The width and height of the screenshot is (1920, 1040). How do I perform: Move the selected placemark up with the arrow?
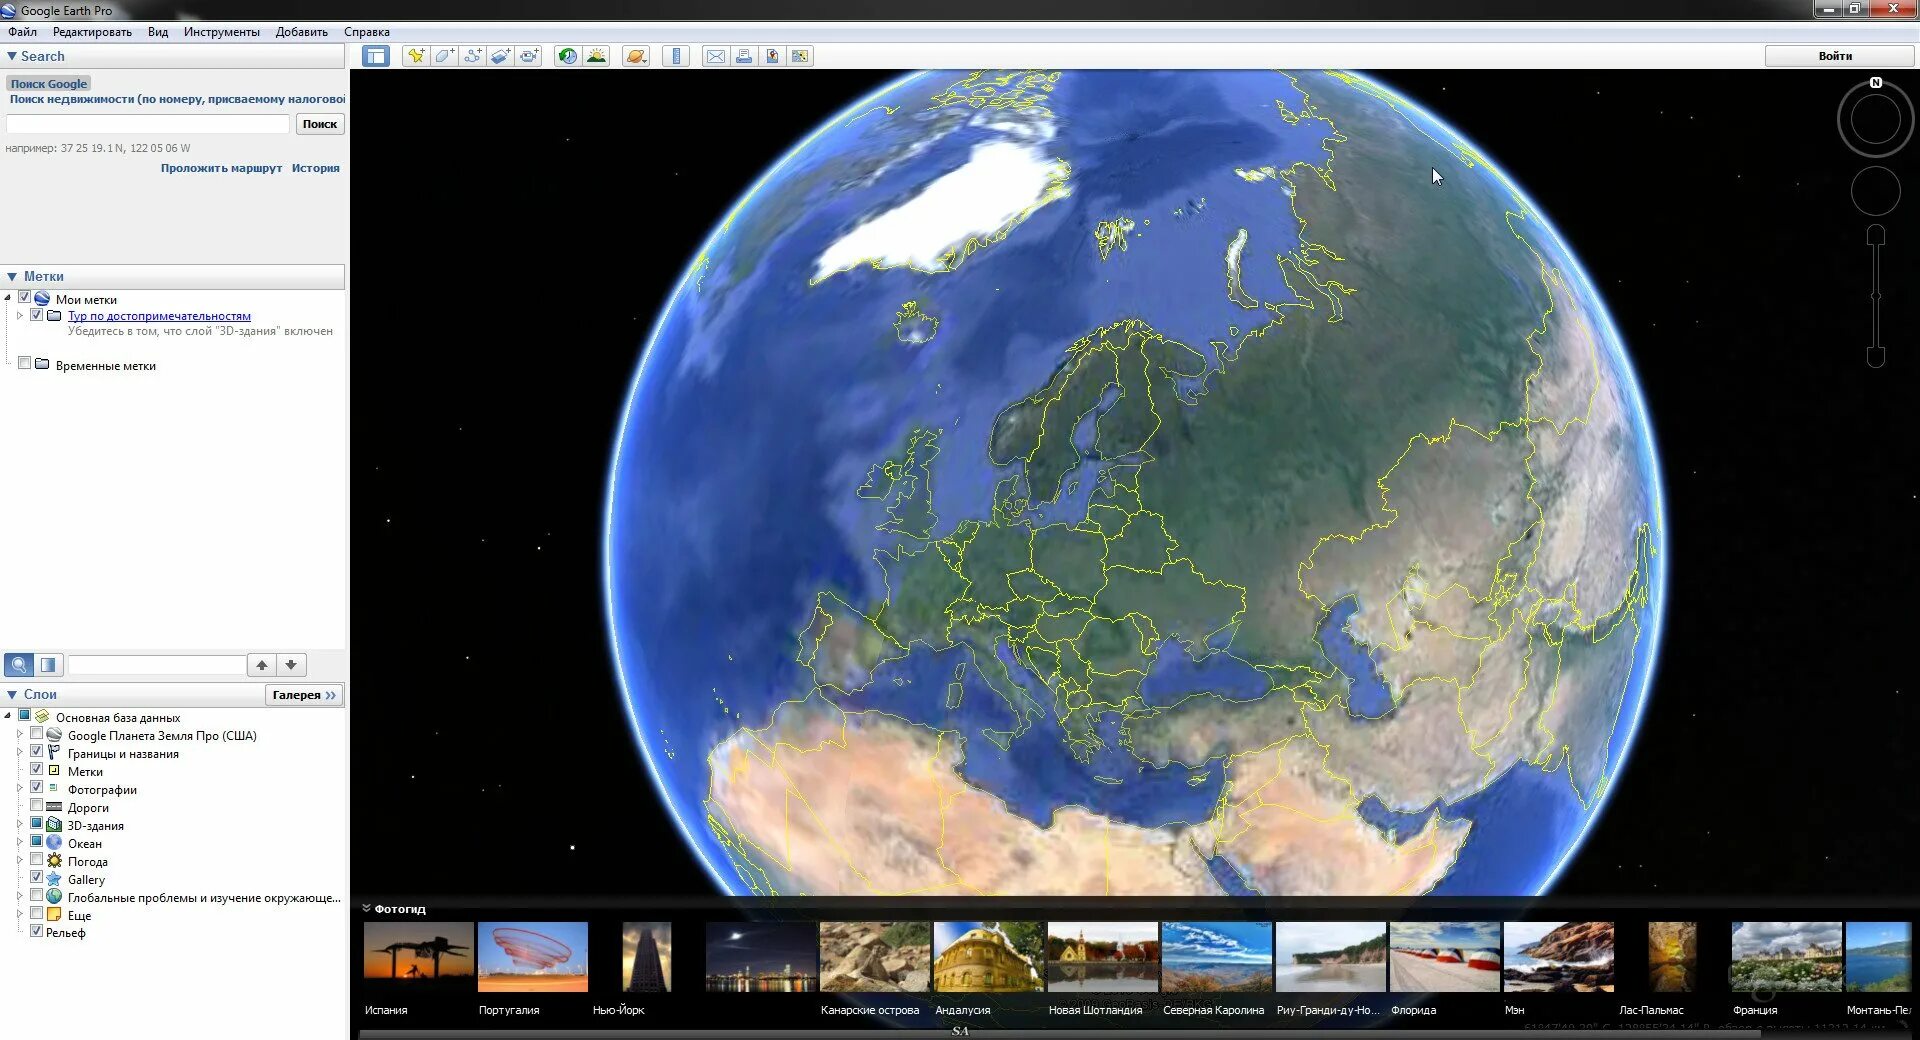pyautogui.click(x=262, y=665)
